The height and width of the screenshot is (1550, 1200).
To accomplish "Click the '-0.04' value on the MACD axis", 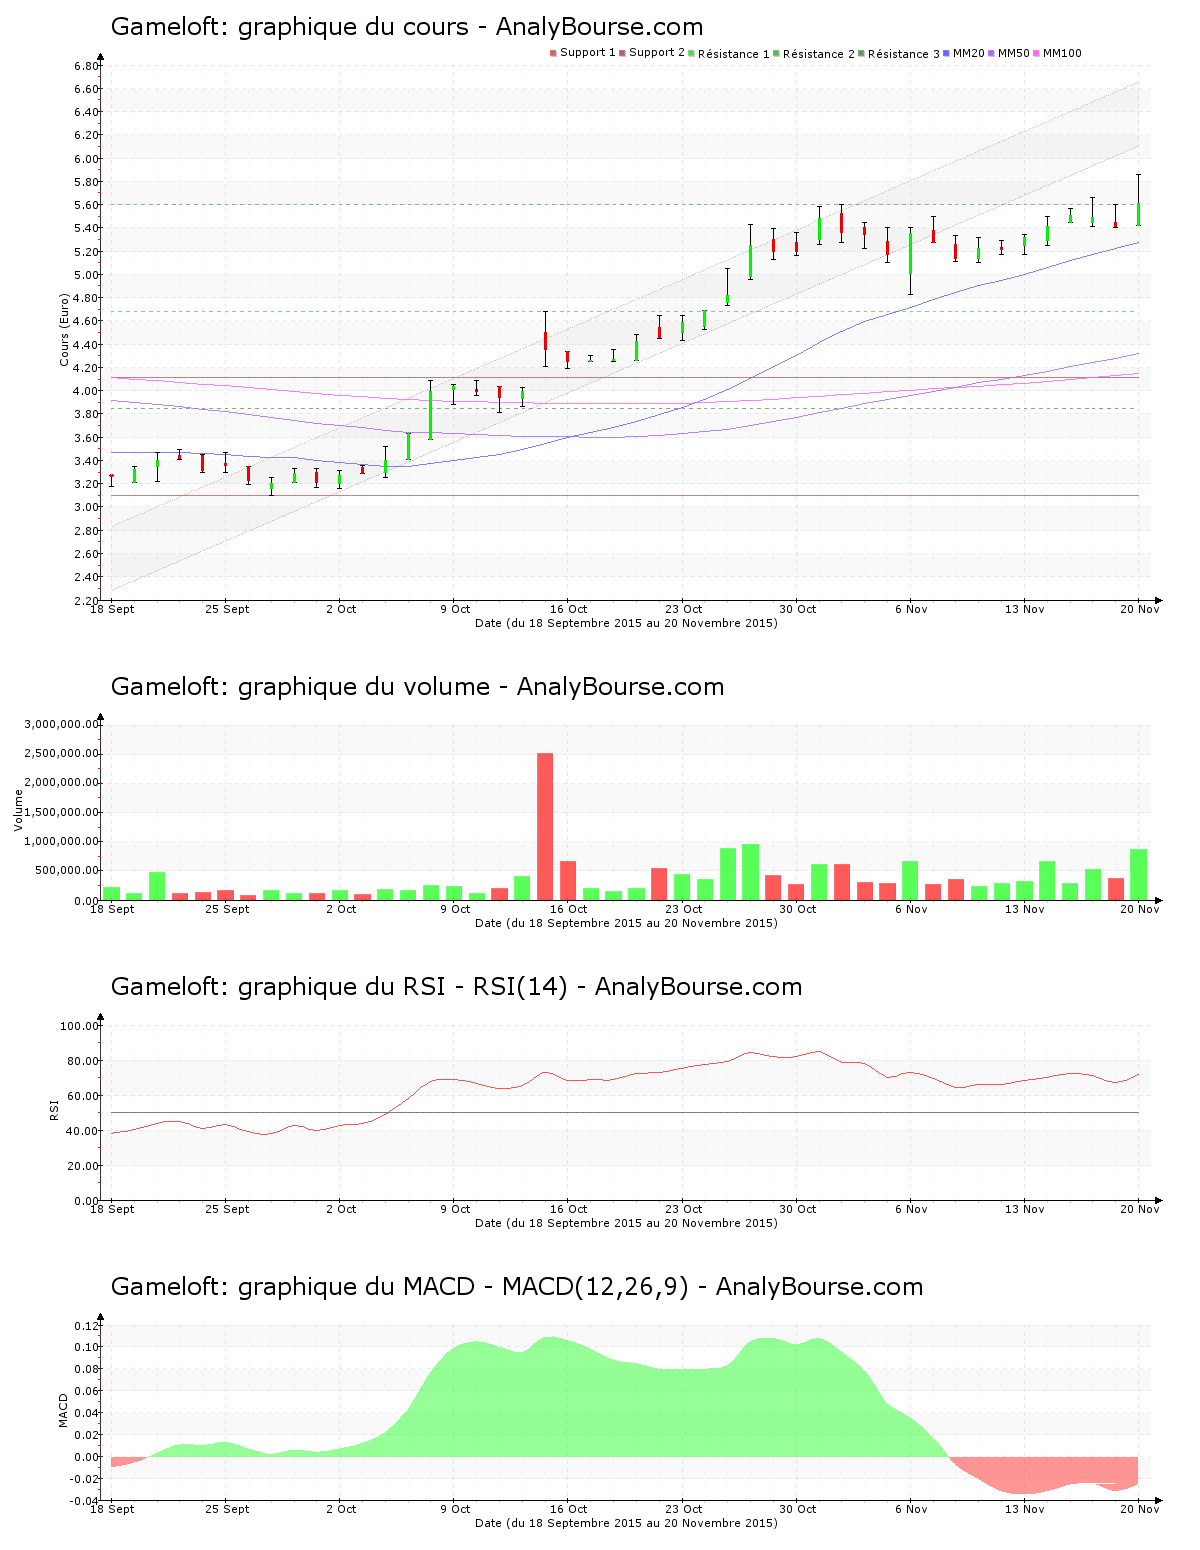I will (84, 1501).
